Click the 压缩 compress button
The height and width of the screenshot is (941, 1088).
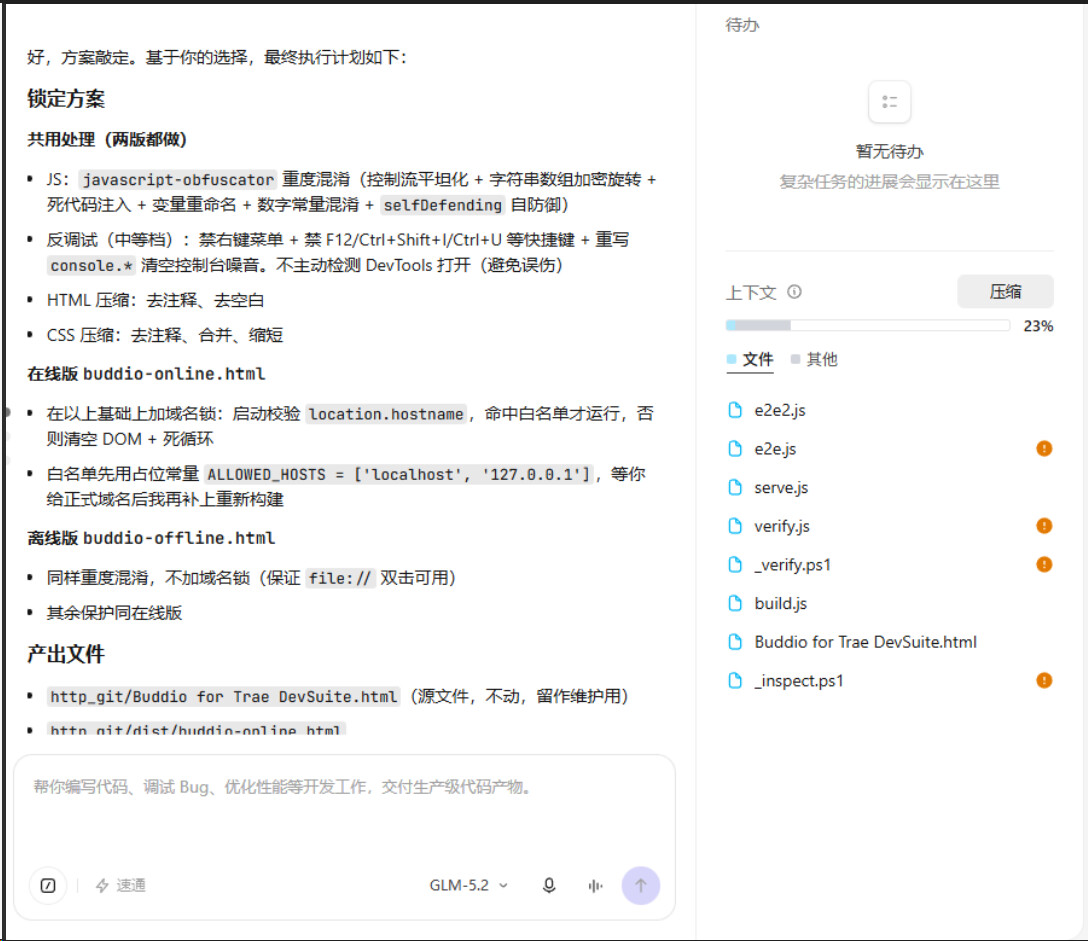pos(1005,291)
